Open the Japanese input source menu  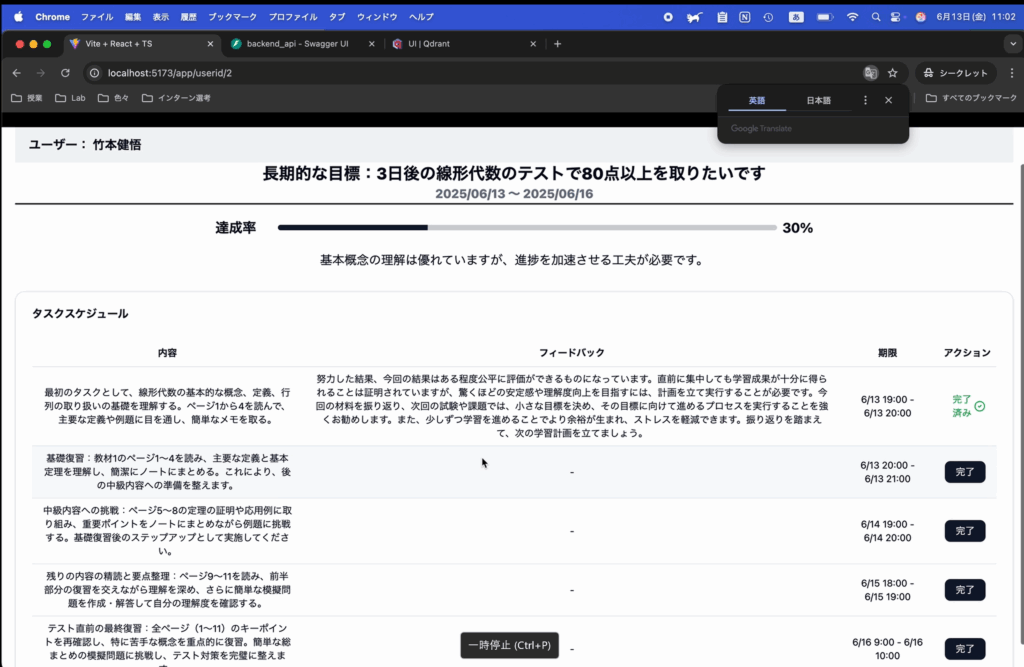[x=795, y=17]
